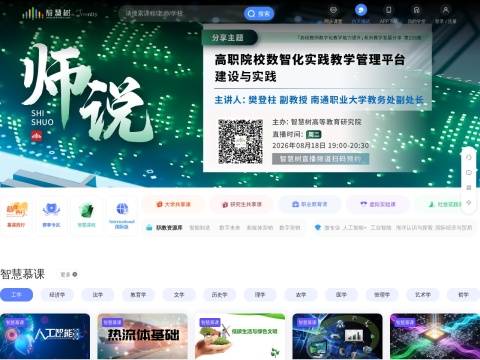This screenshot has width=480, height=360.
Task: Select the 文学 category tab
Action: [179, 295]
